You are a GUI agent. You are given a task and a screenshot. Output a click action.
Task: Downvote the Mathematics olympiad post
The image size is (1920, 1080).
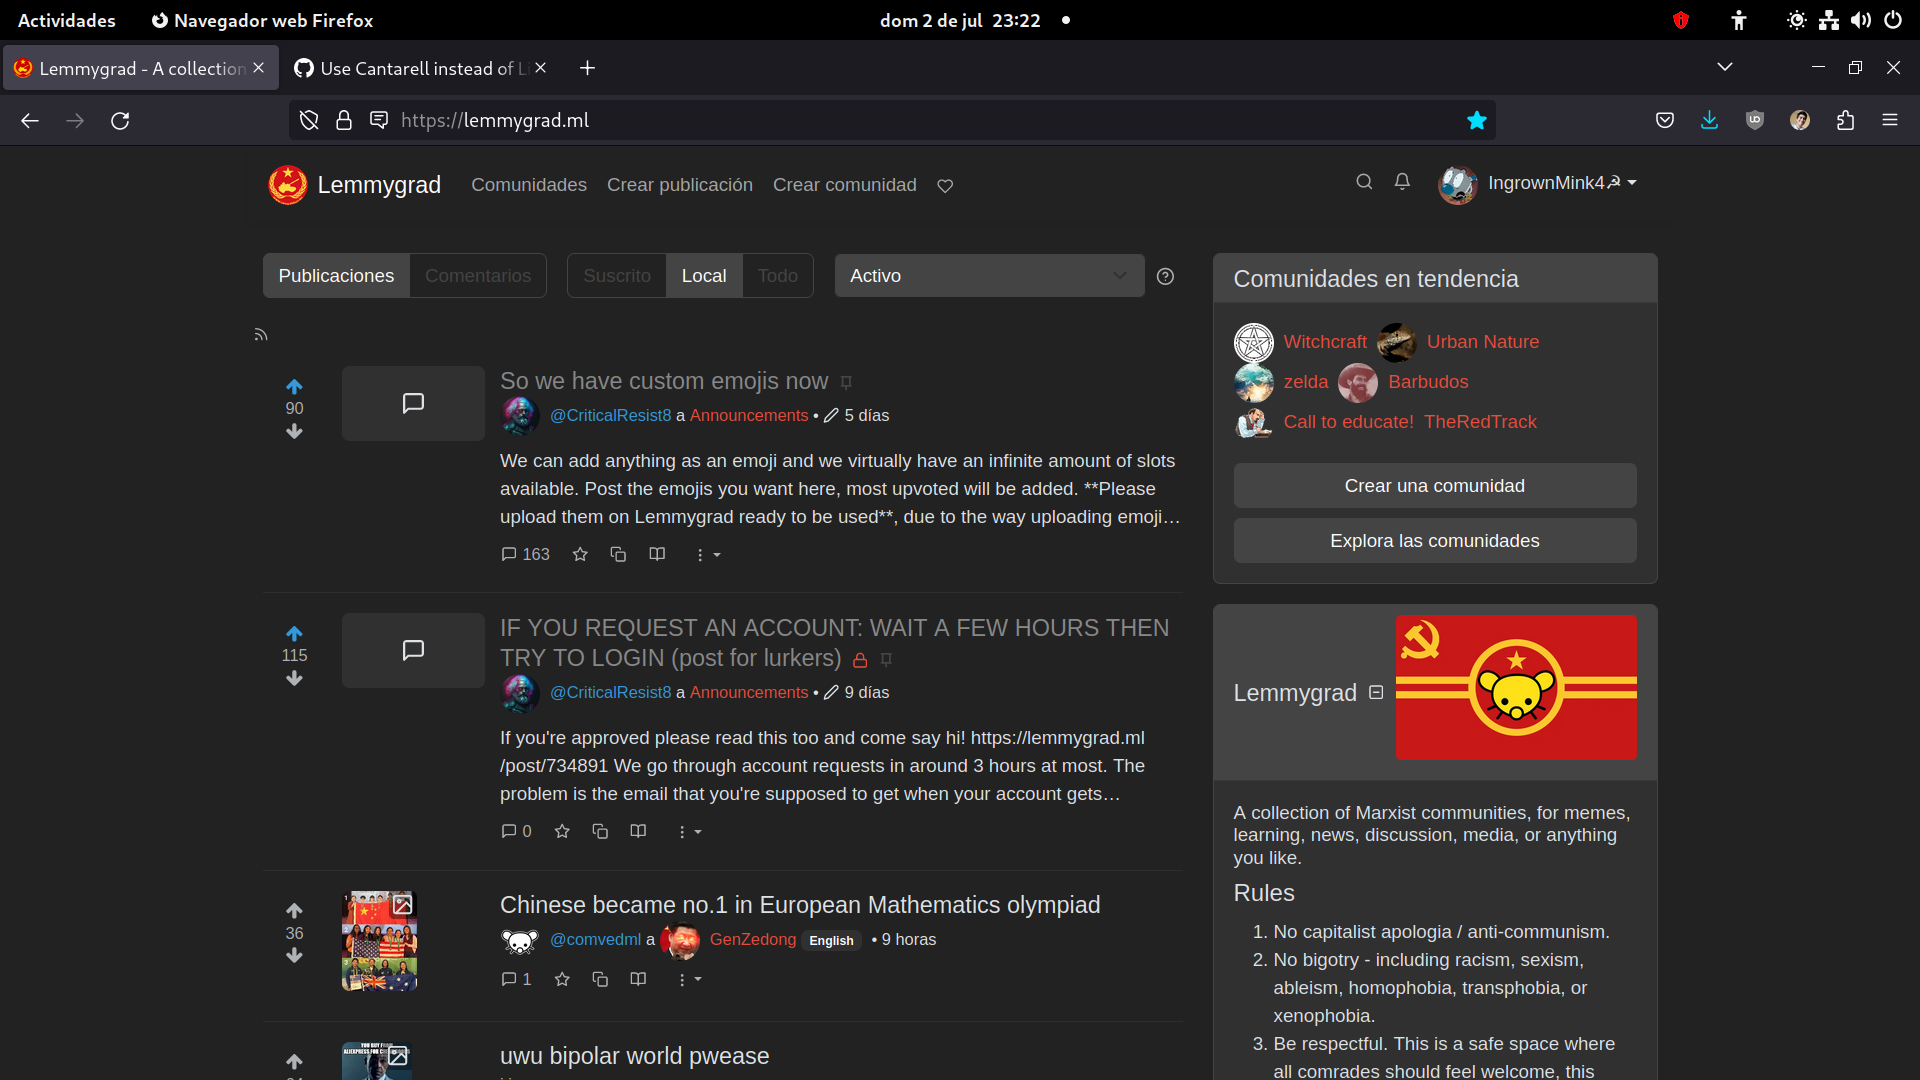tap(294, 955)
